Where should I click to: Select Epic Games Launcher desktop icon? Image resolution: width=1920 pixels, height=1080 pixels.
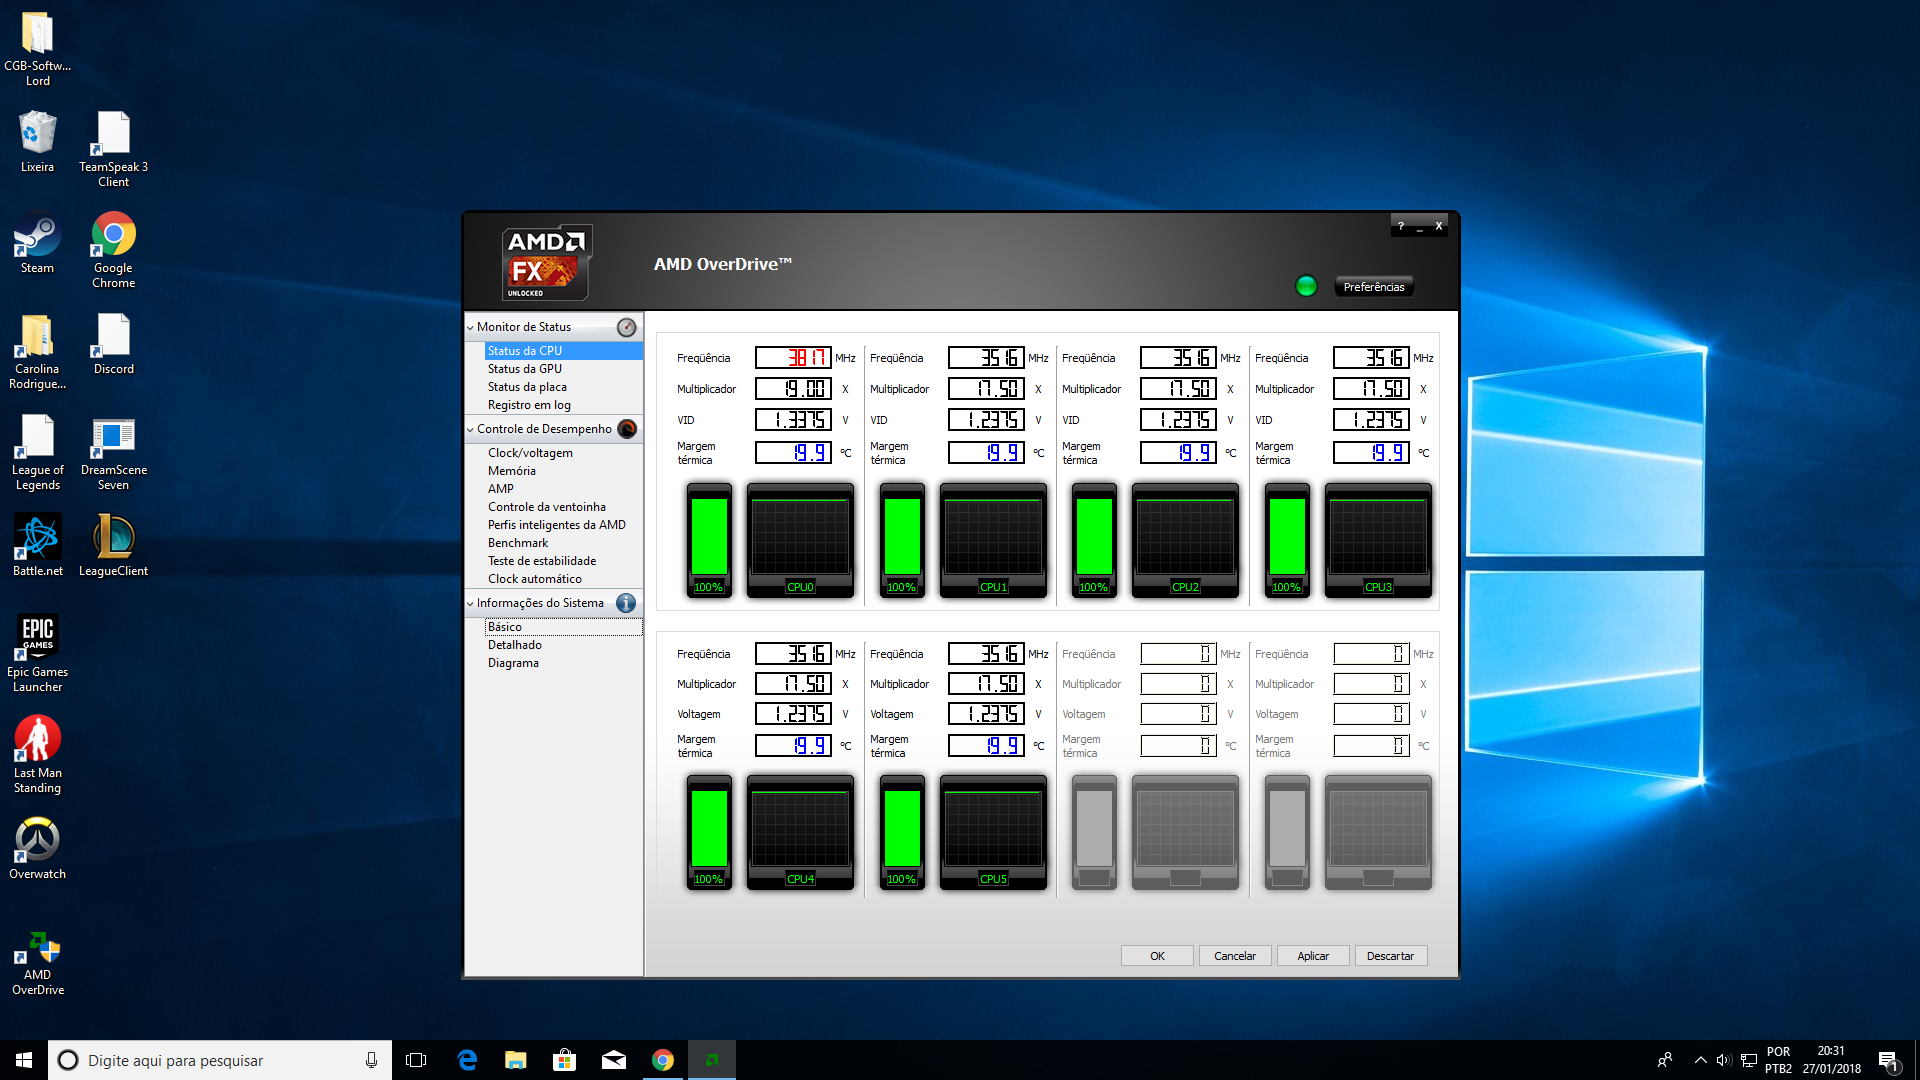pos(37,654)
